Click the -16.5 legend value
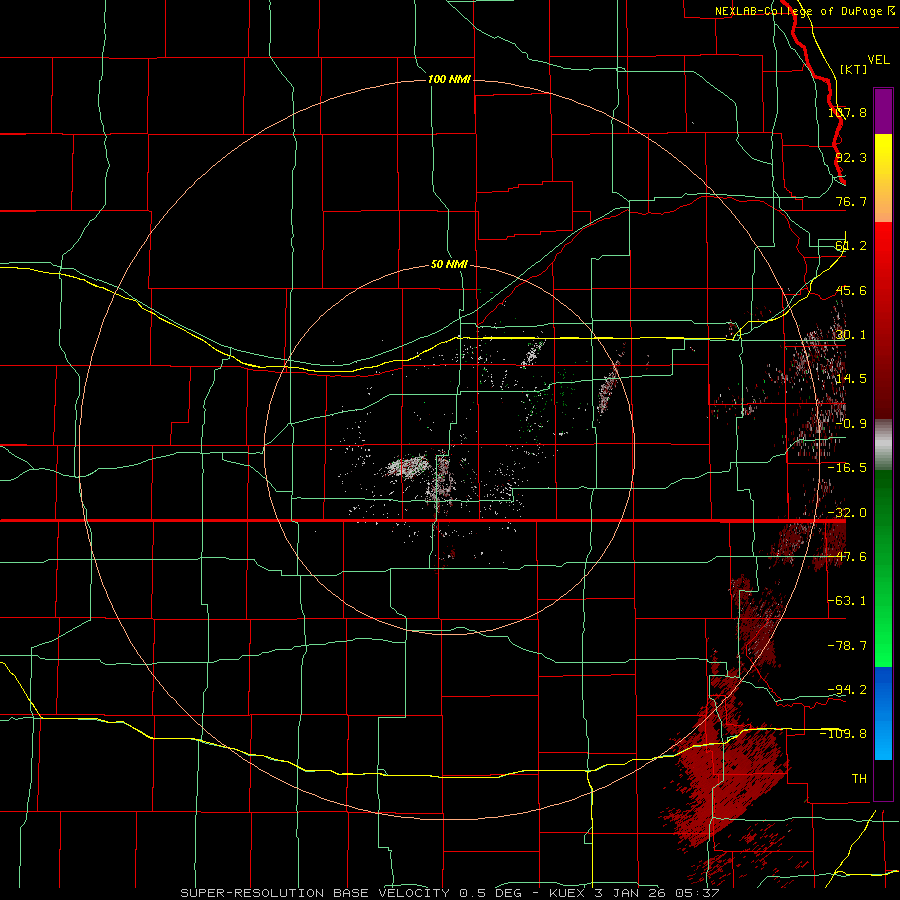 pos(847,468)
